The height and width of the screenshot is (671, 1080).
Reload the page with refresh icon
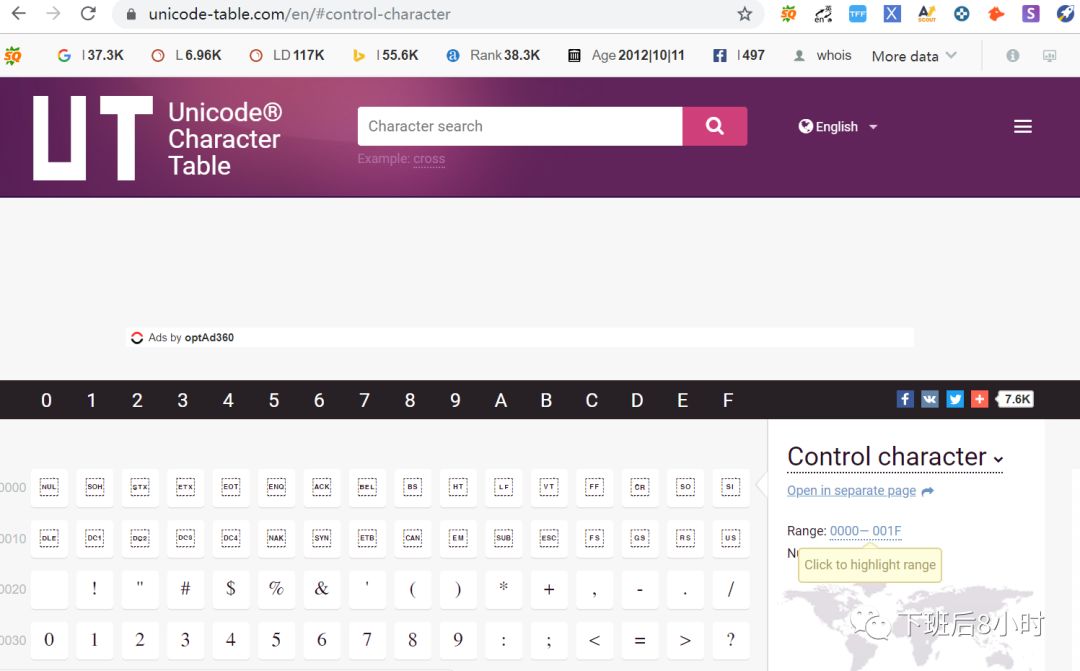[88, 13]
